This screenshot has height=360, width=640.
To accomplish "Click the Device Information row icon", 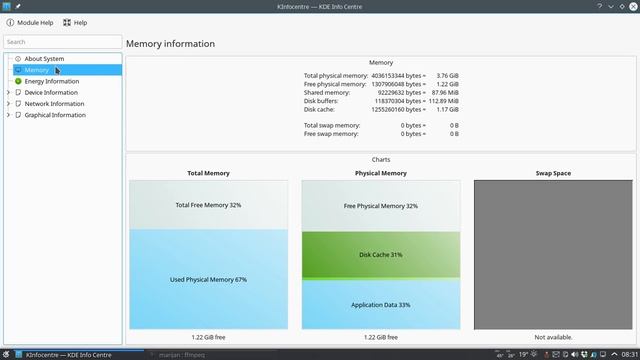I will (18, 93).
